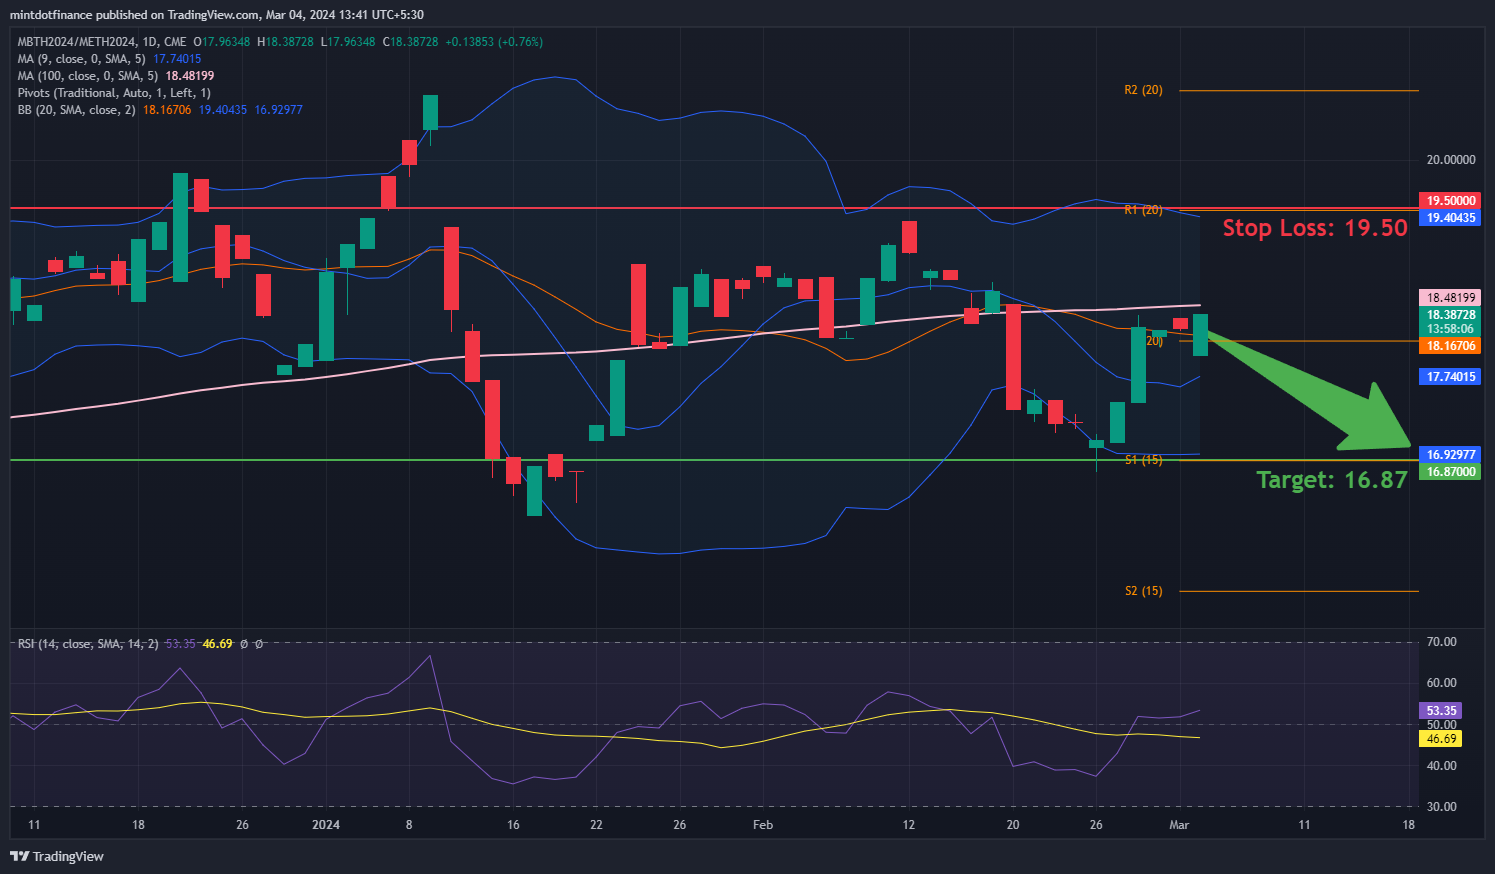The image size is (1495, 874).
Task: Select the orange 18.16706 price axis label
Action: 1451,346
